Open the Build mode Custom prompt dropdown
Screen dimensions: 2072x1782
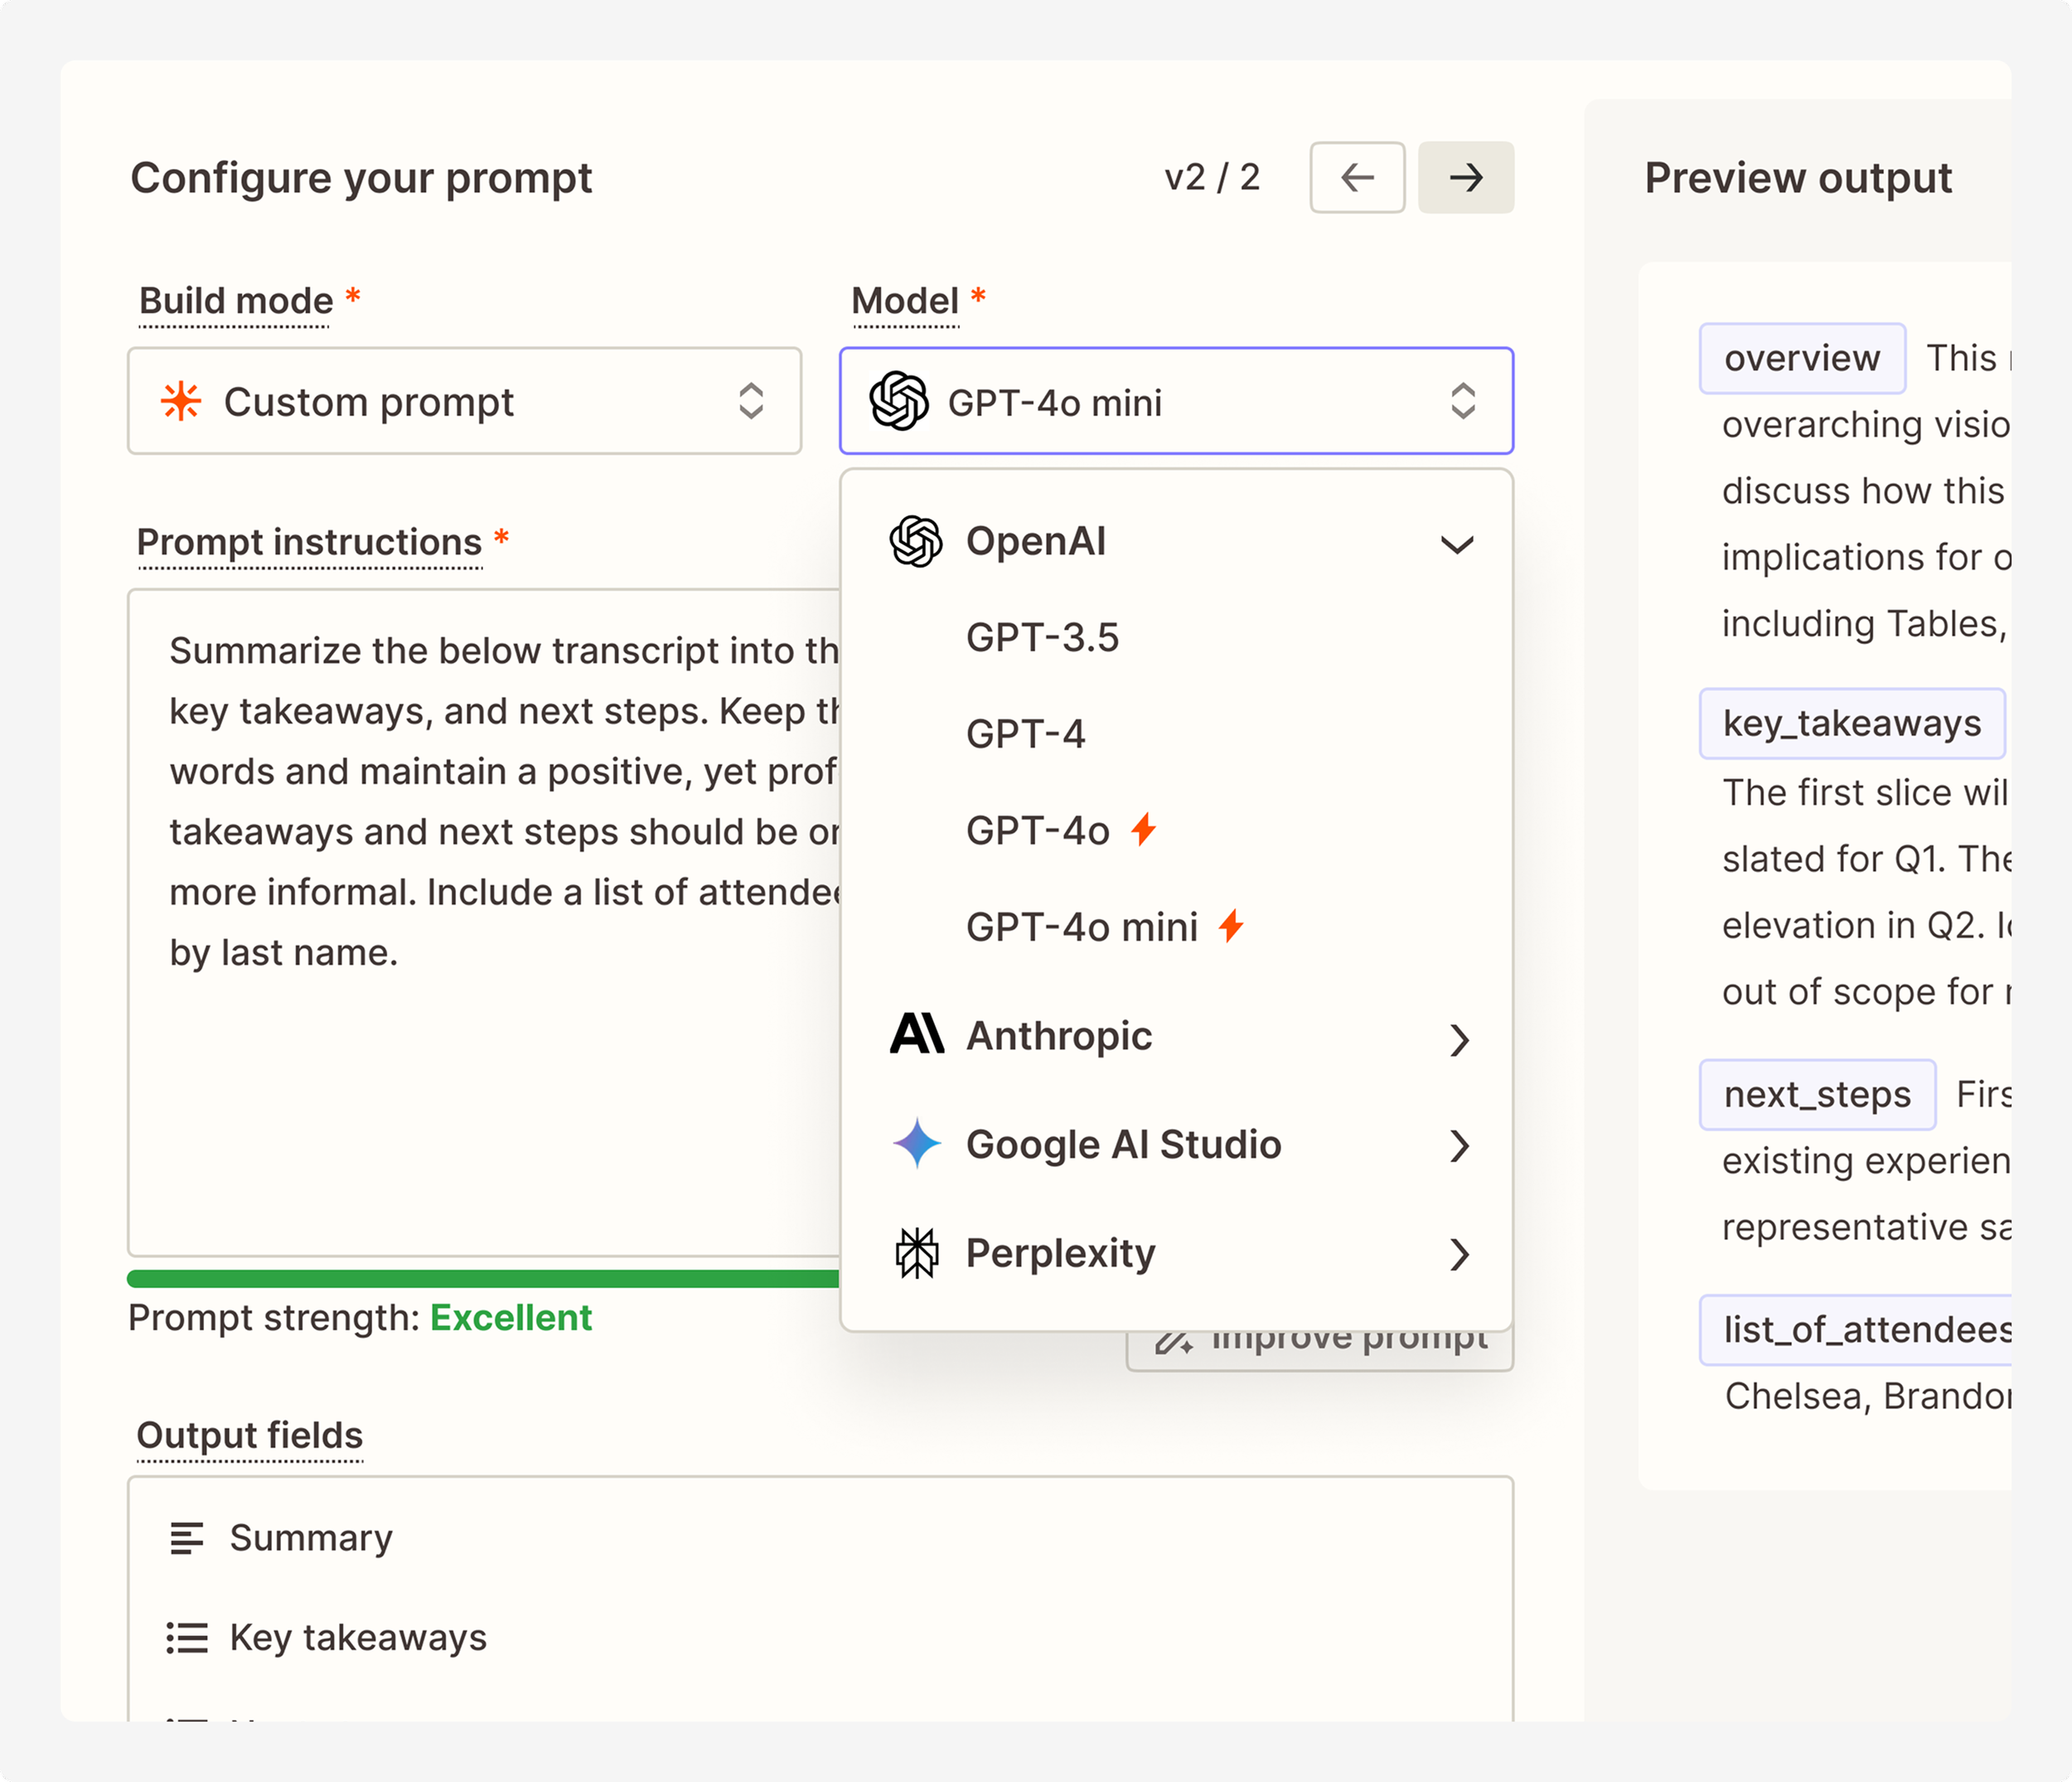(x=465, y=401)
